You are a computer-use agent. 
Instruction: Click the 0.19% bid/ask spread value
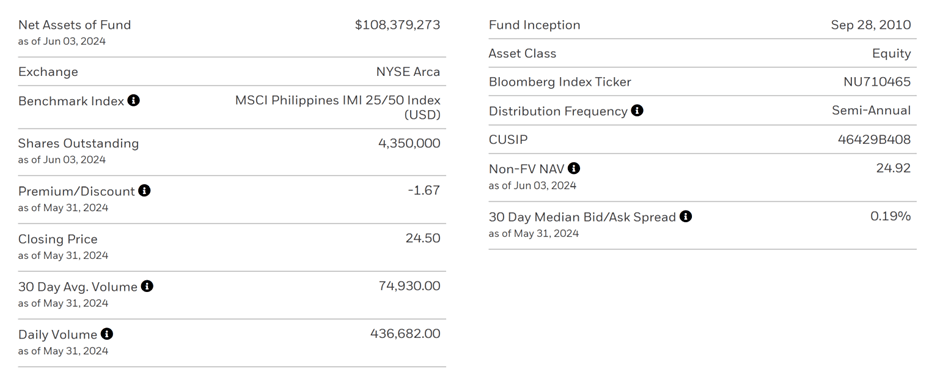tap(890, 216)
